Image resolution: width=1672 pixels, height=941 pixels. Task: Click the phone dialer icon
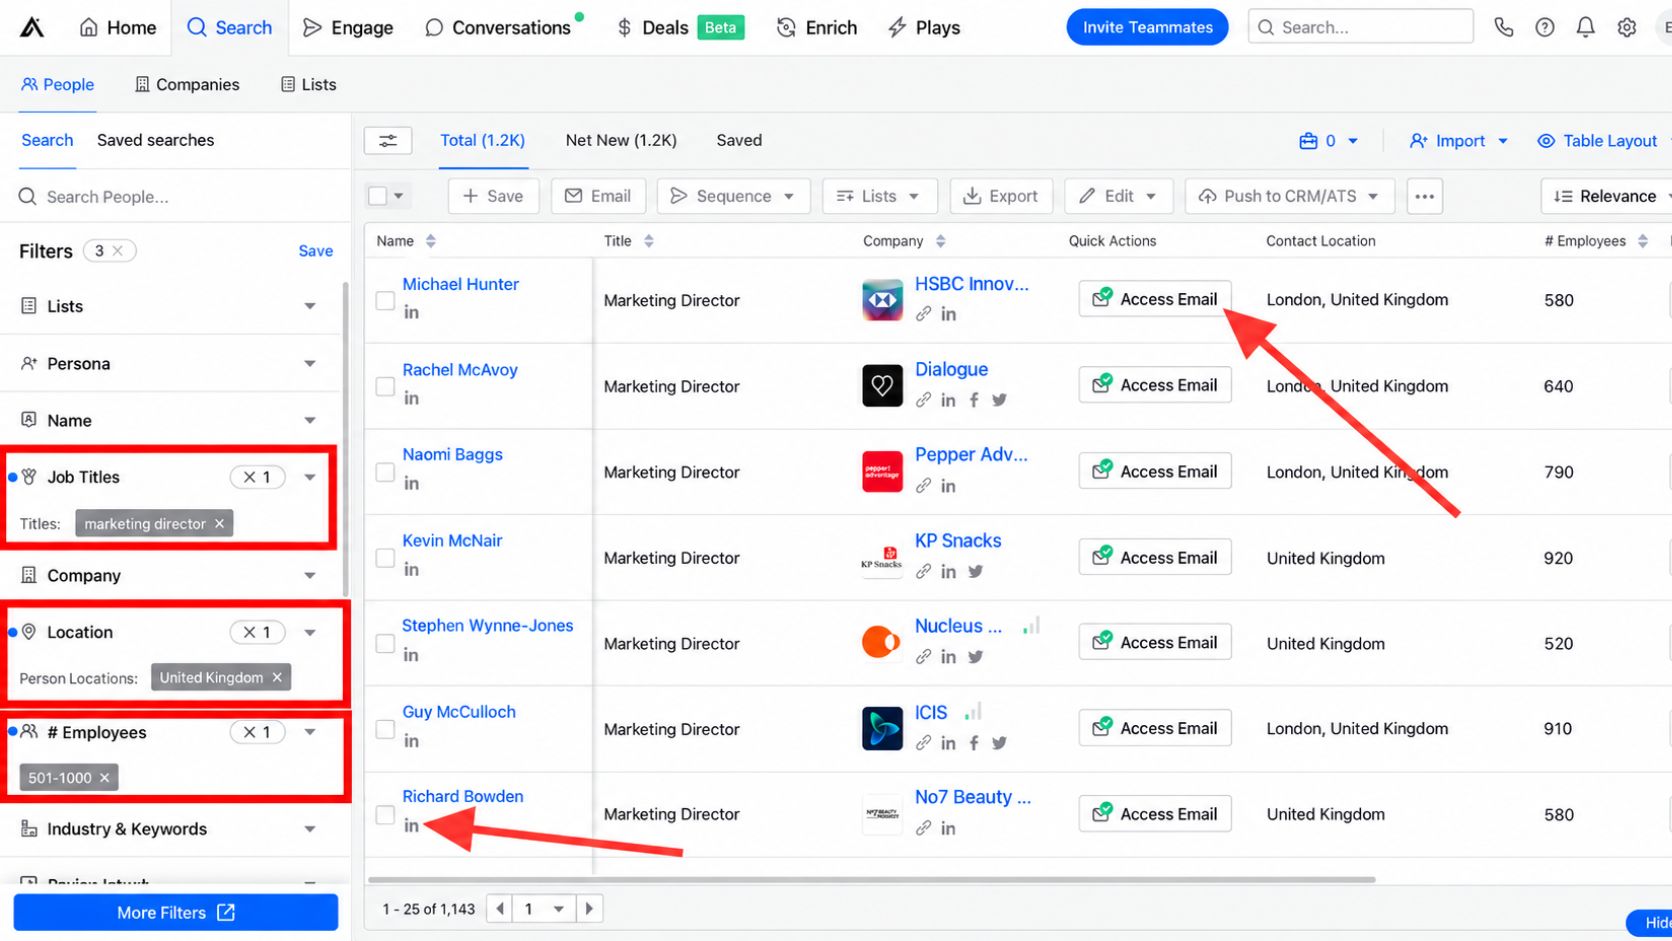coord(1503,27)
